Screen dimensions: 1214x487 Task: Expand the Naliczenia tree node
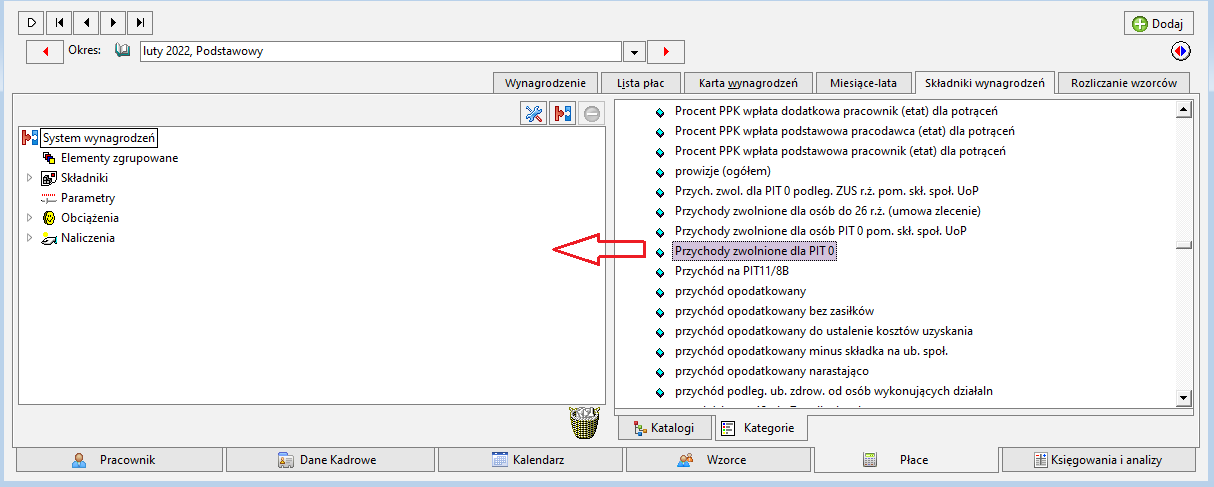pos(29,238)
